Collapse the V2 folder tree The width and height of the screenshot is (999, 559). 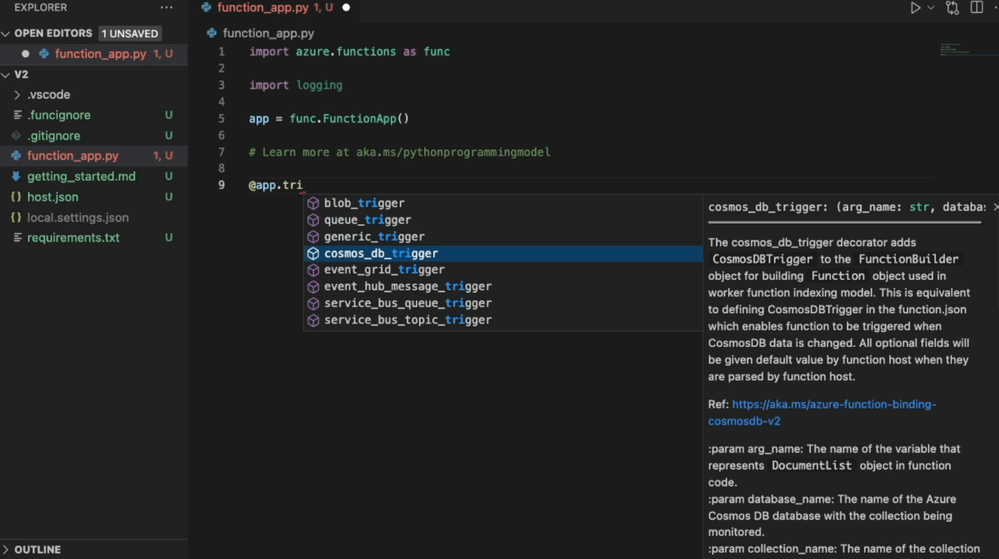click(x=7, y=74)
